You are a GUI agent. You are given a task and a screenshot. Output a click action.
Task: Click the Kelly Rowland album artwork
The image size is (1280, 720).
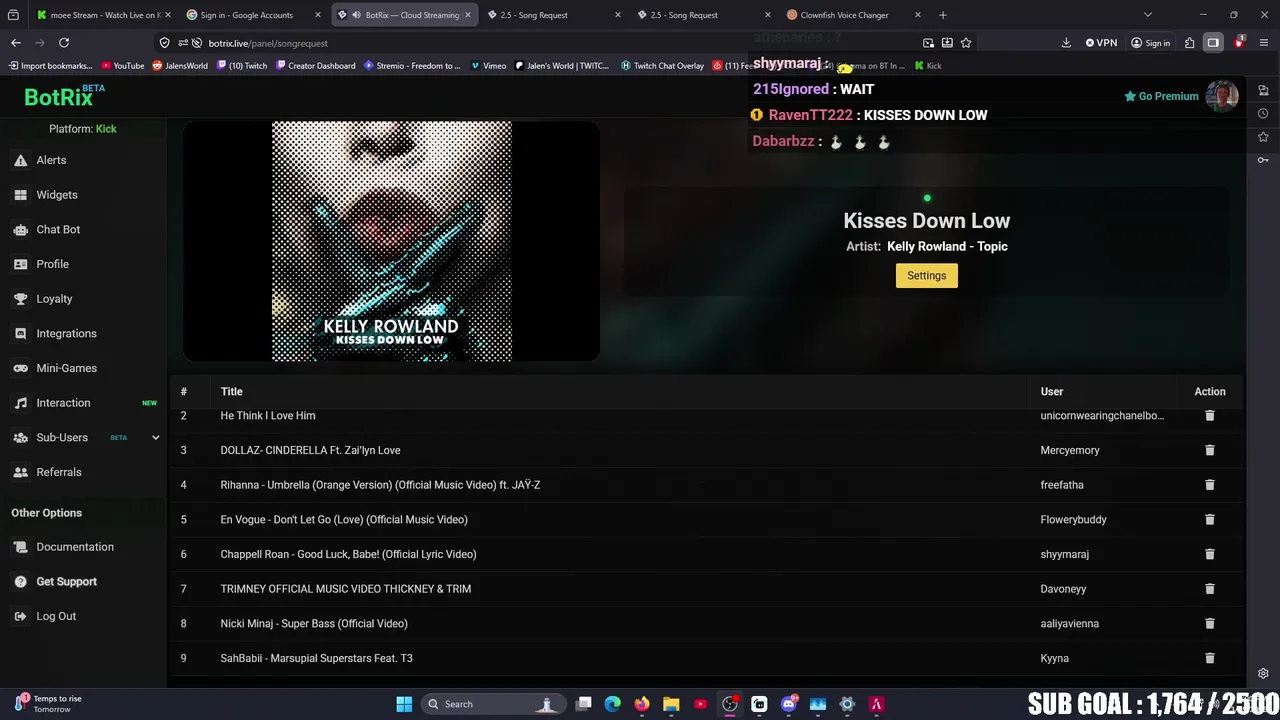point(392,241)
